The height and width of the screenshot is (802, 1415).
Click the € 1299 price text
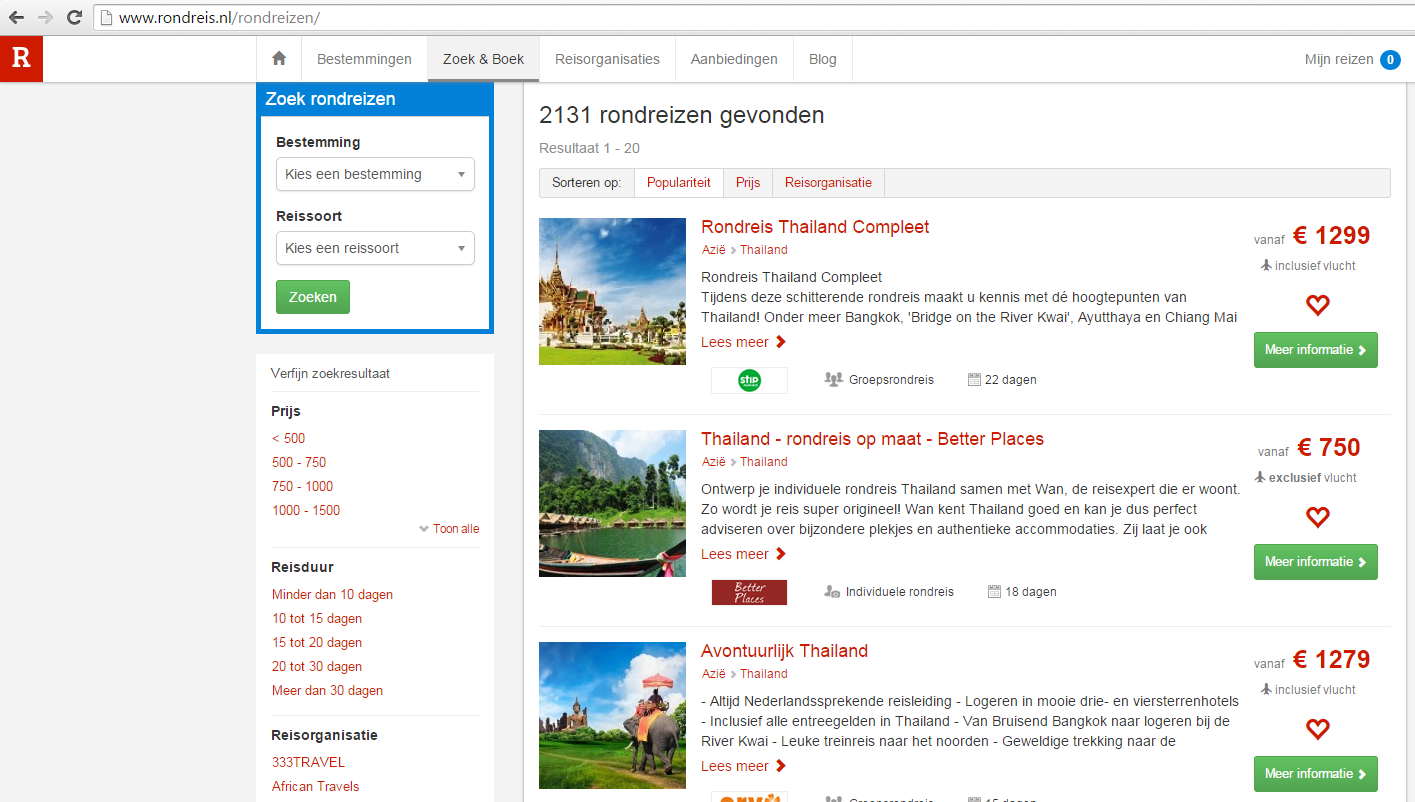(x=1331, y=236)
